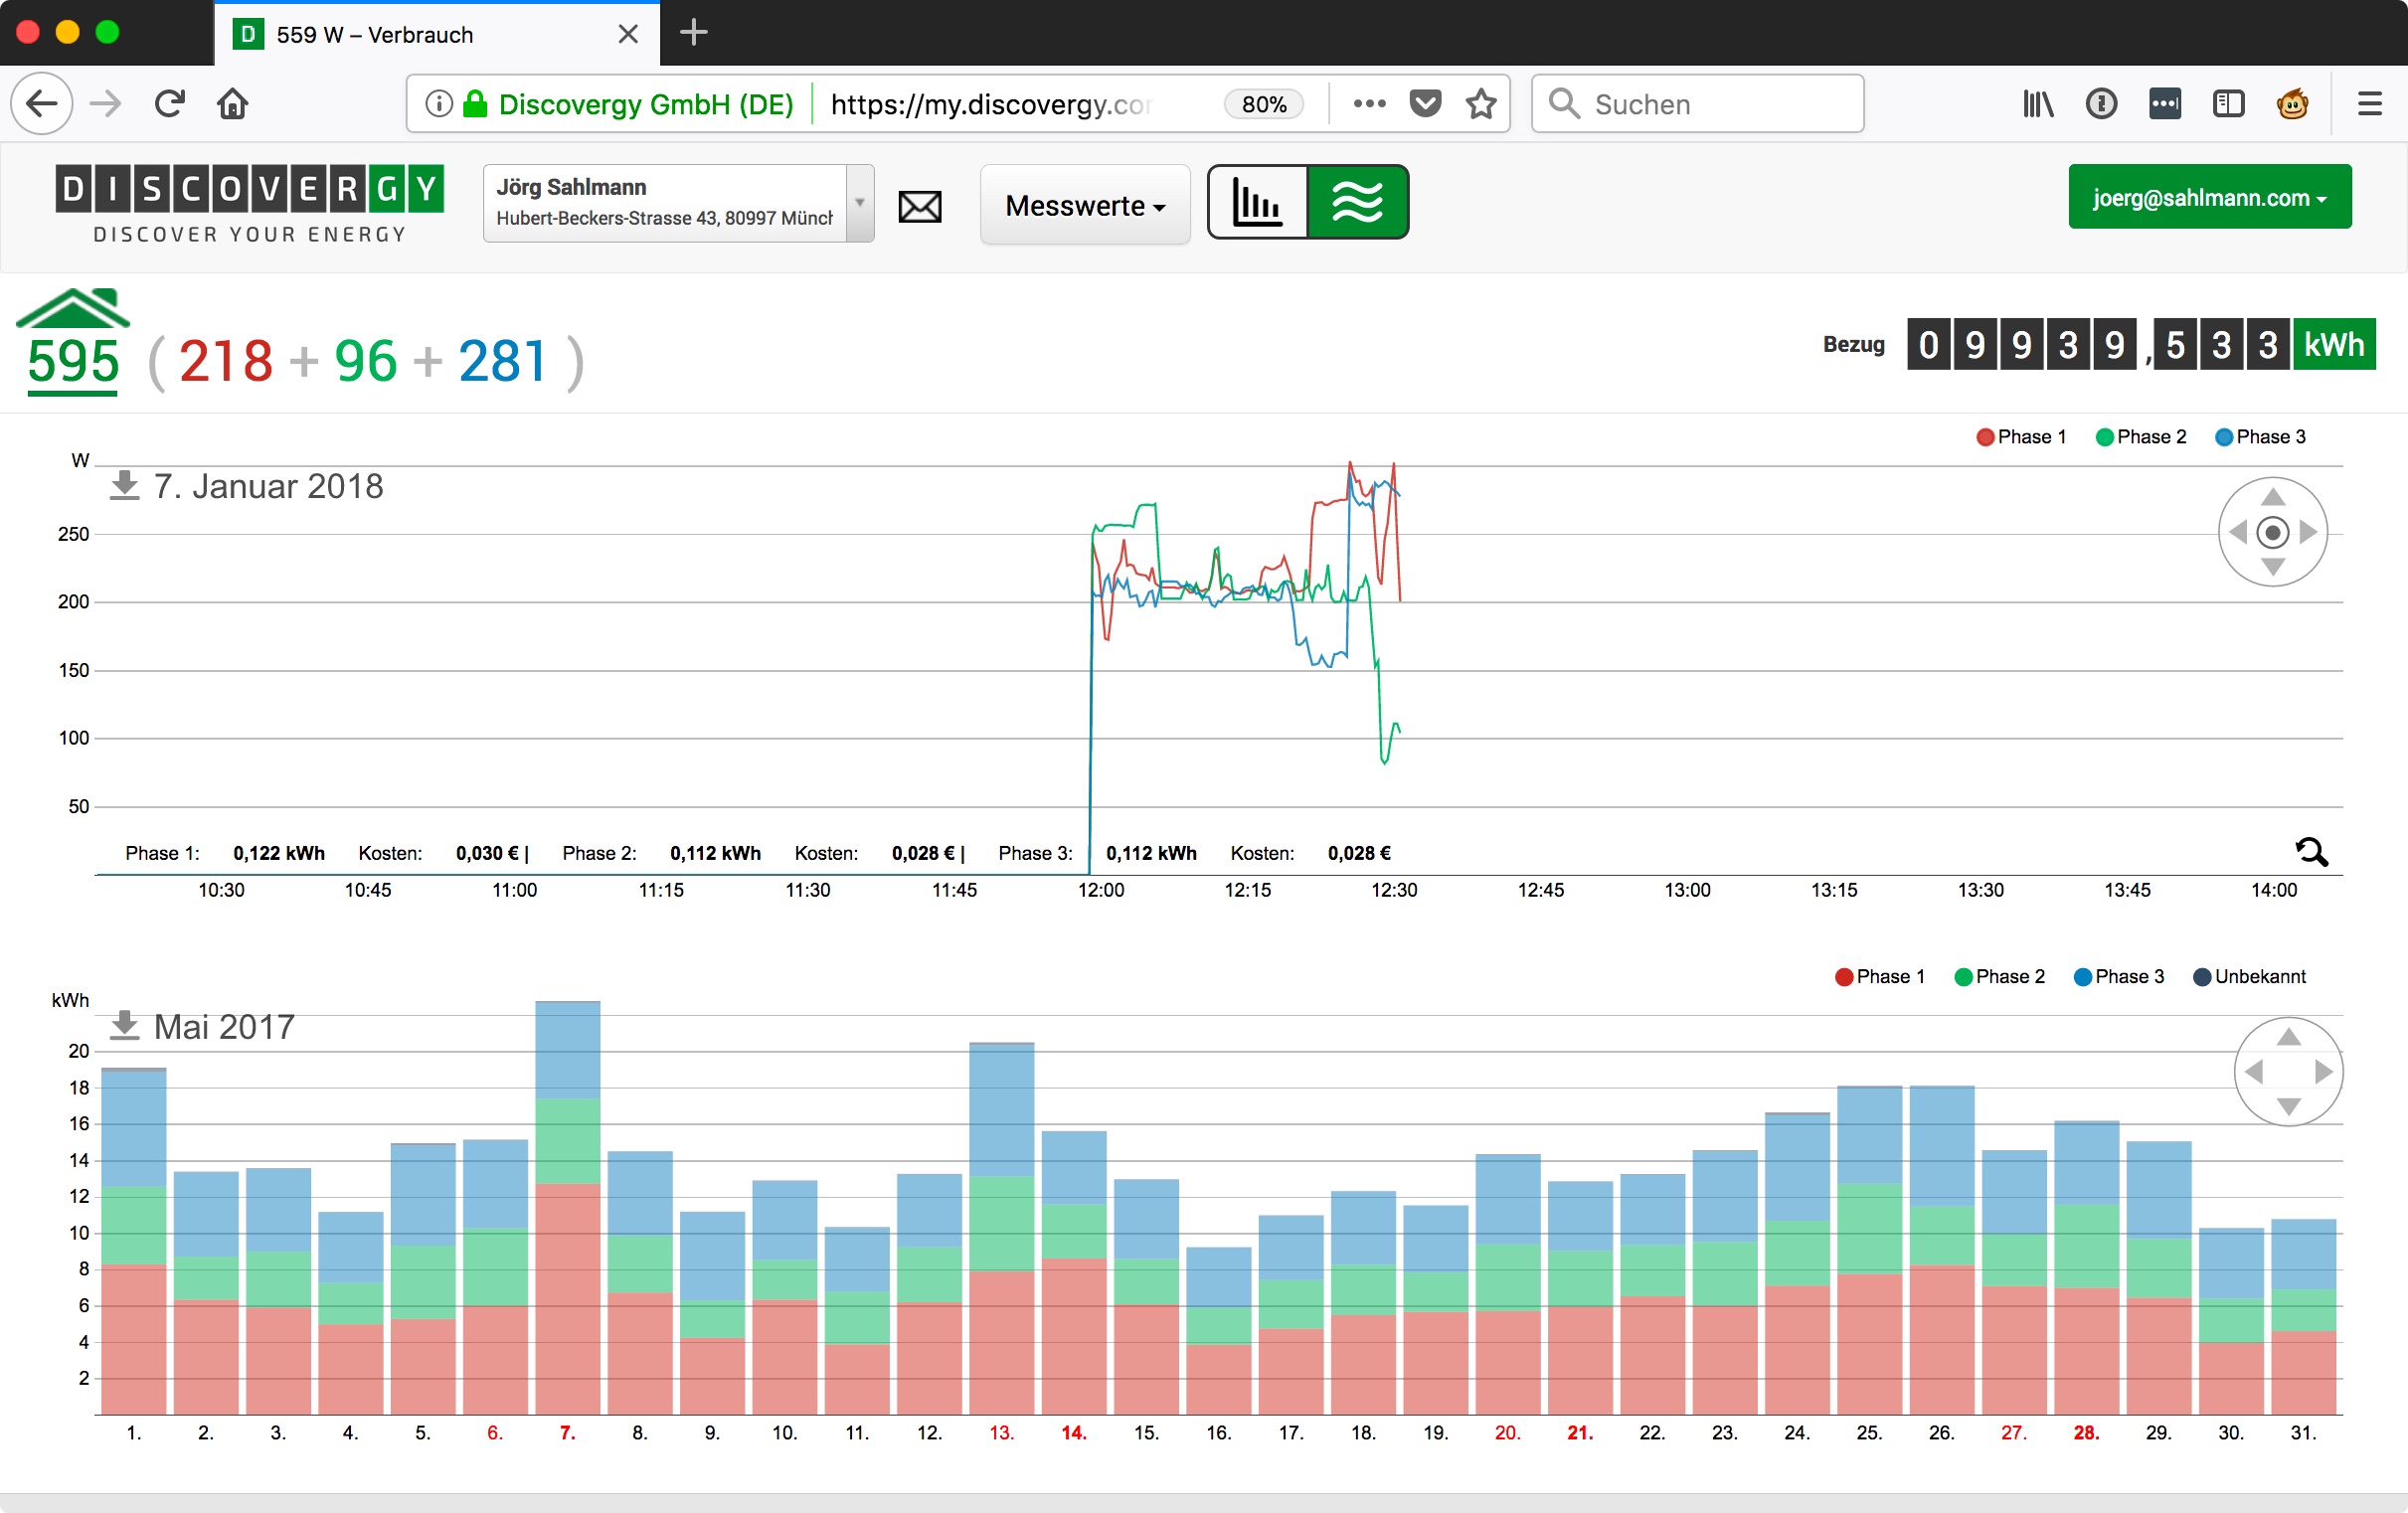This screenshot has width=2408, height=1513.
Task: Download 7. Januar 2018 chart data
Action: click(124, 486)
